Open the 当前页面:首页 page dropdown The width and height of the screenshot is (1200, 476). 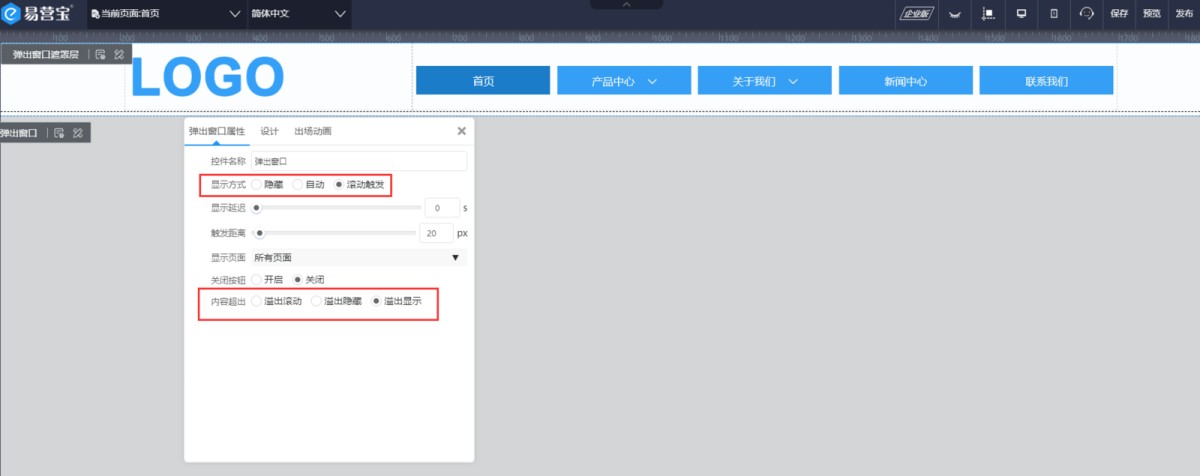167,14
